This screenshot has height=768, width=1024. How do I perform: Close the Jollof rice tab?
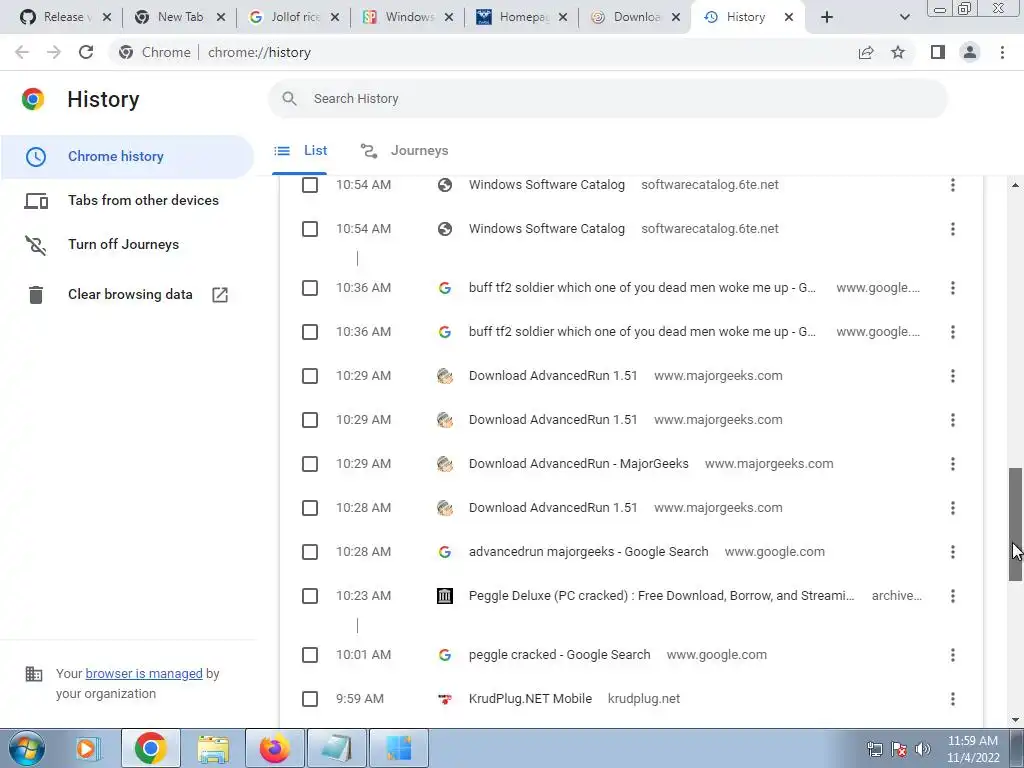coord(335,17)
